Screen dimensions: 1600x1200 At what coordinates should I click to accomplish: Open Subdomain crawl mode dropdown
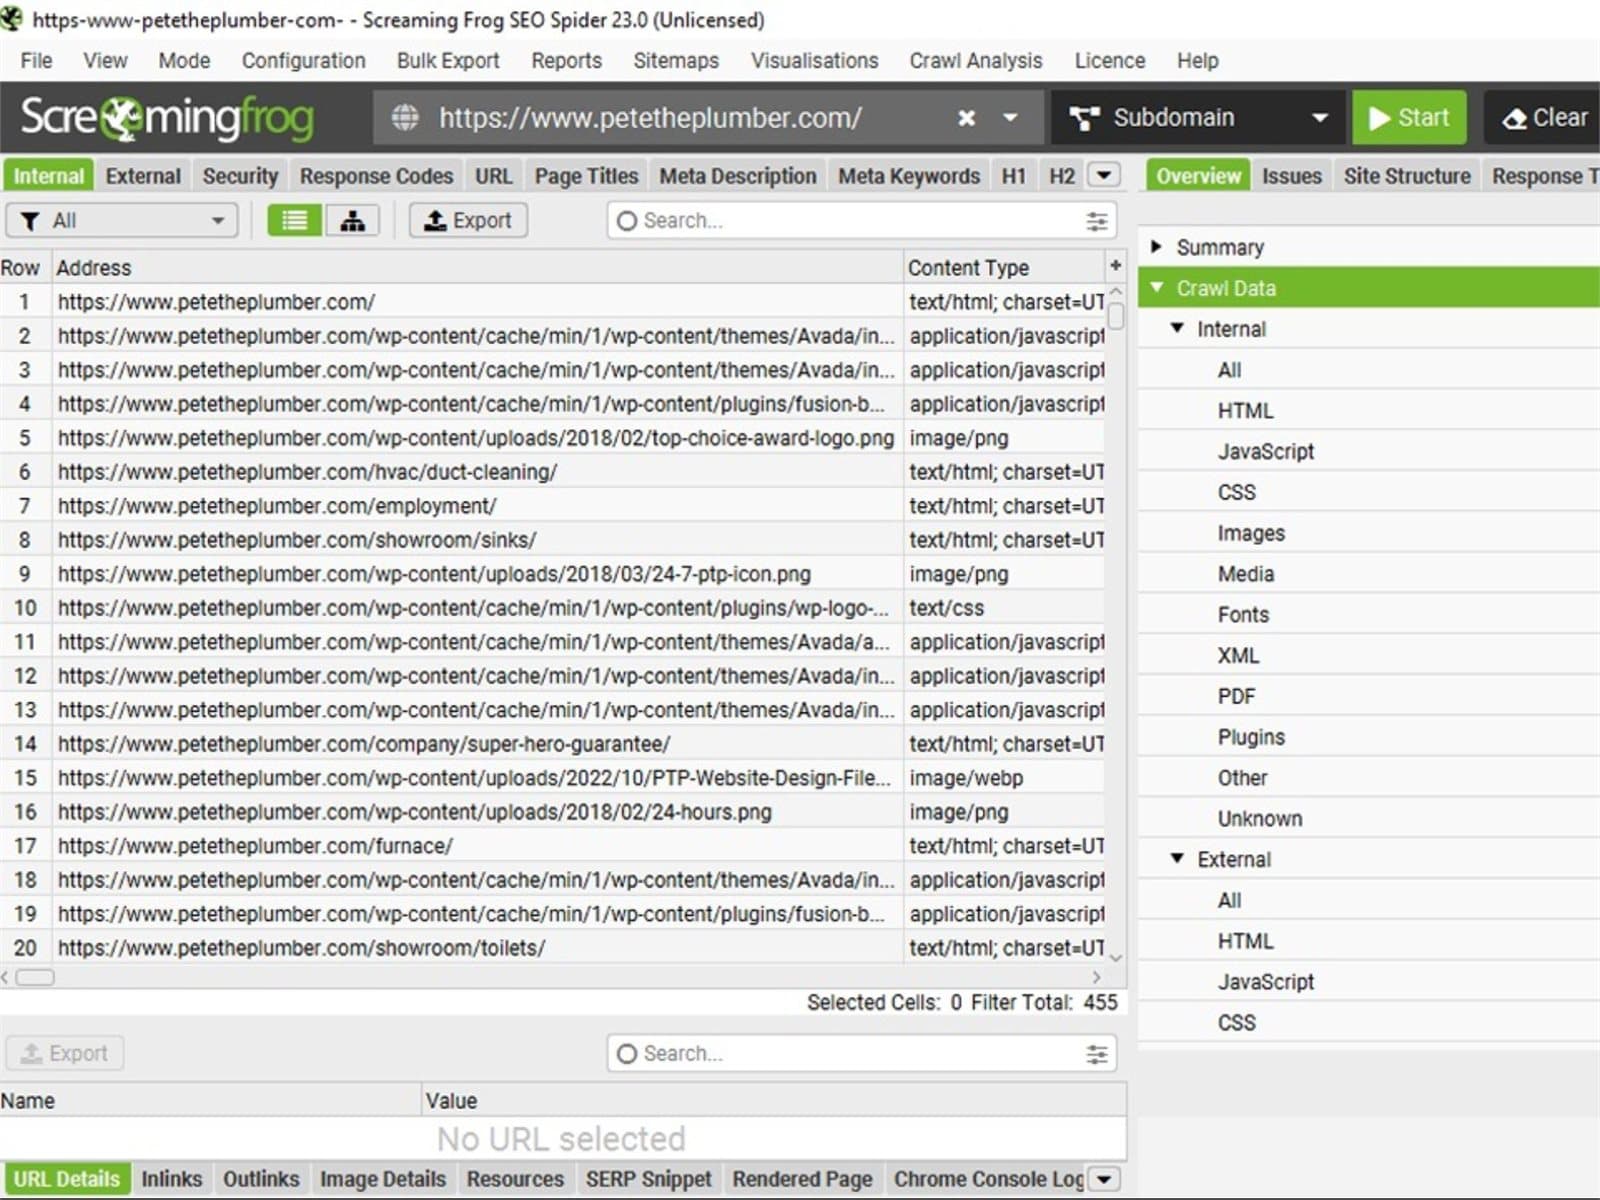(x=1198, y=118)
